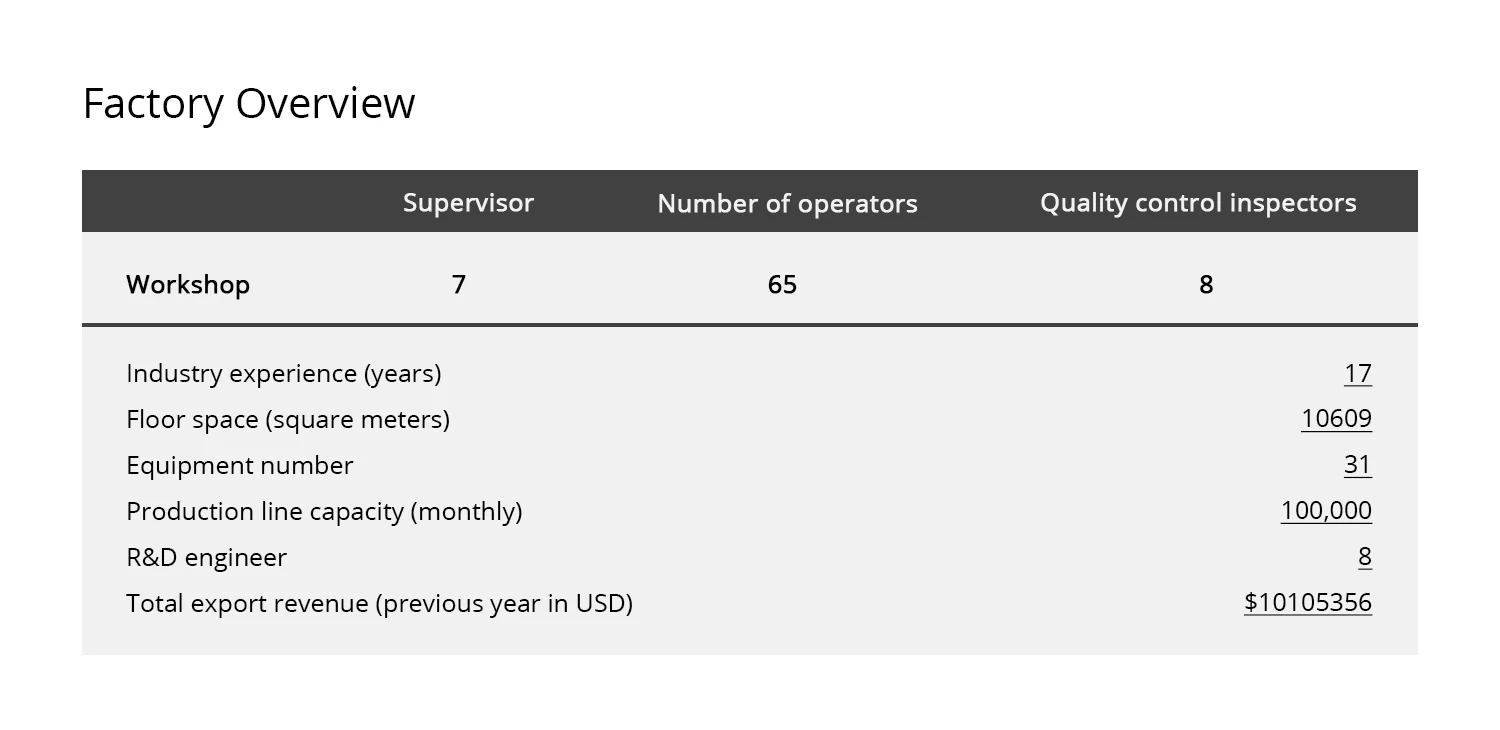The image size is (1500, 730).
Task: Select the operators count 65
Action: click(x=782, y=285)
